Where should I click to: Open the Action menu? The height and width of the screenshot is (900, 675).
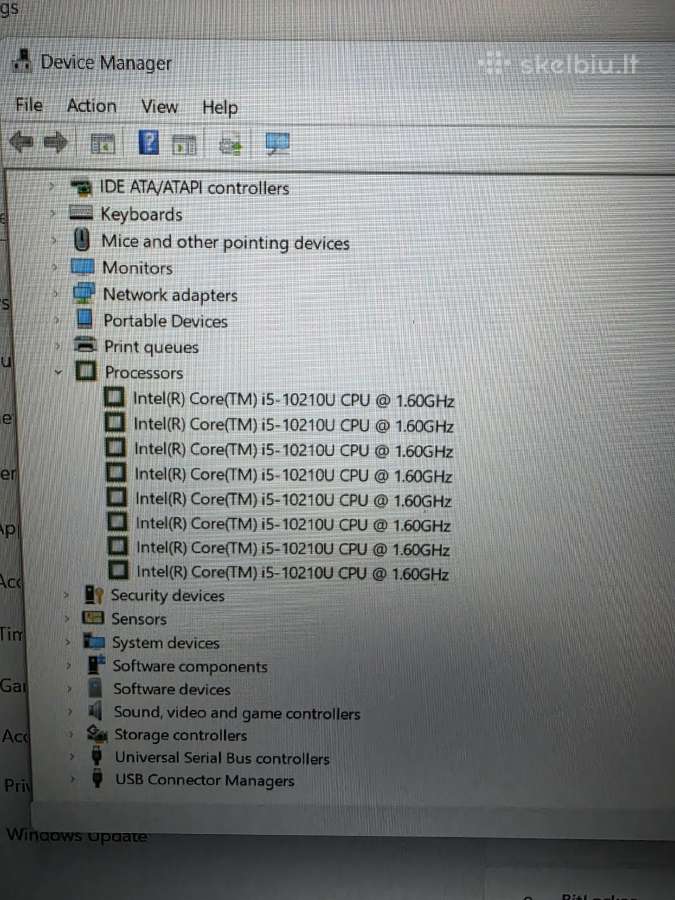pos(91,106)
